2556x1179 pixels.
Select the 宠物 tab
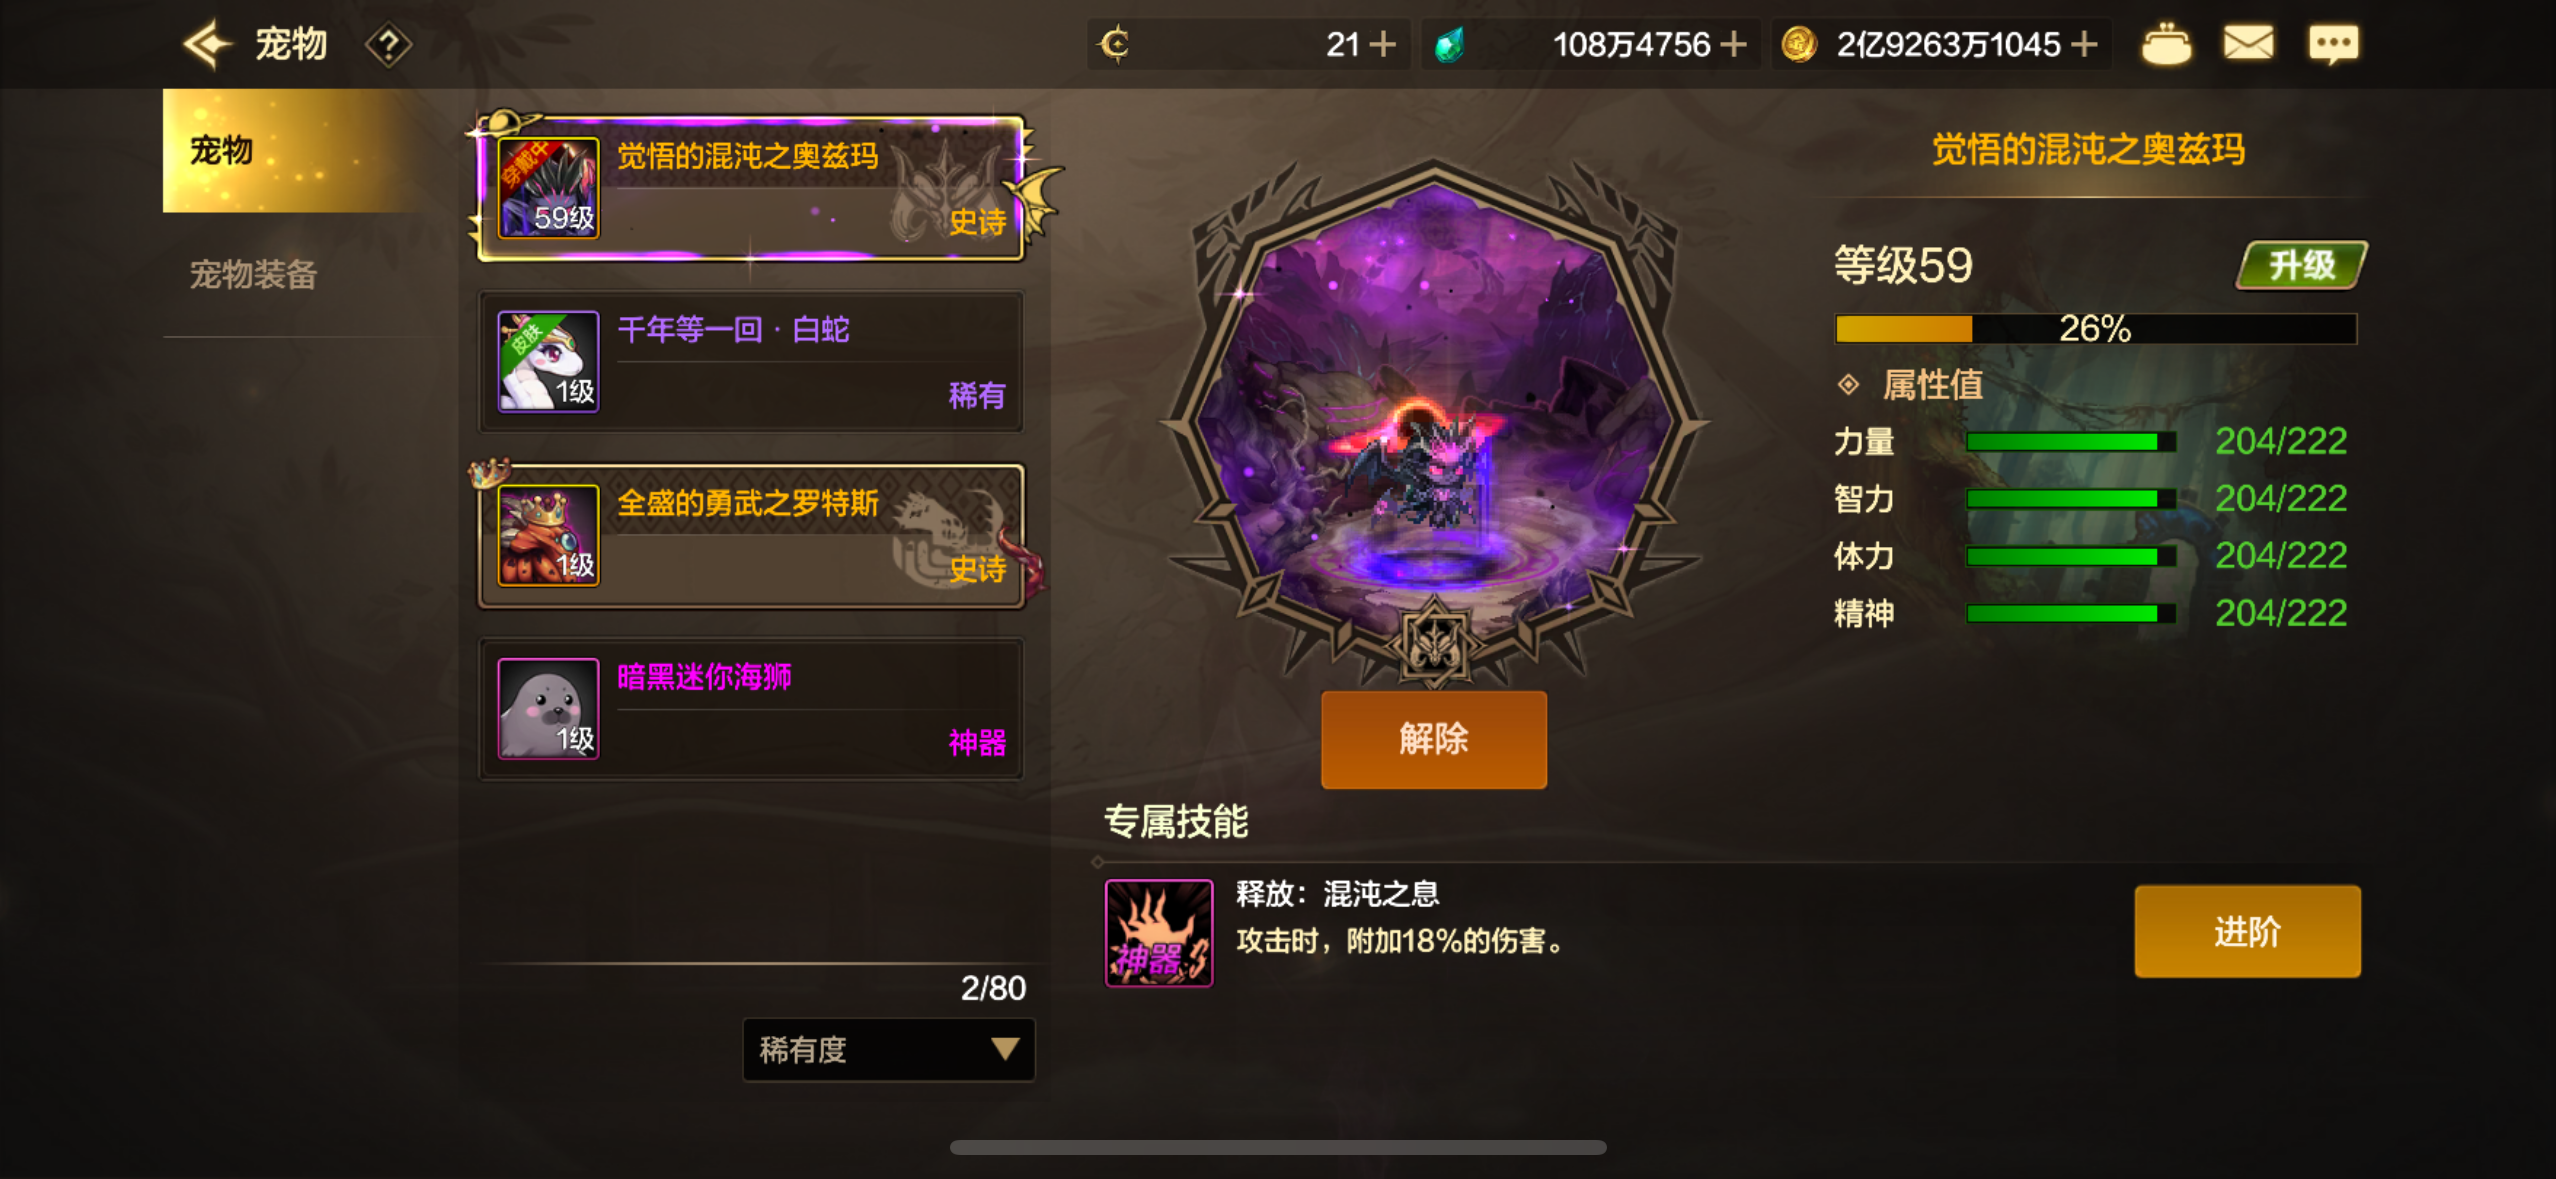coord(290,150)
